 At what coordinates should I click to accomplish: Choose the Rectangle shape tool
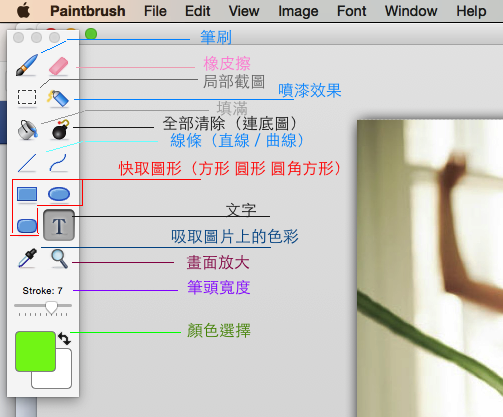pyautogui.click(x=27, y=194)
